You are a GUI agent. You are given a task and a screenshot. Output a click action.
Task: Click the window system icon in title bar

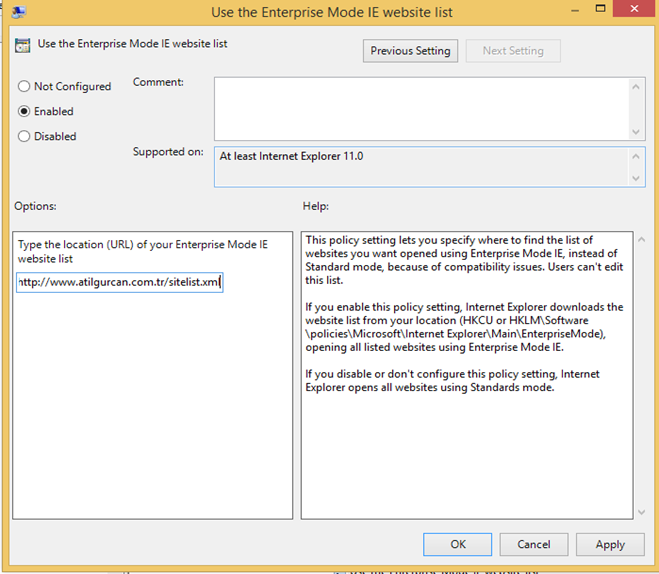(x=18, y=12)
